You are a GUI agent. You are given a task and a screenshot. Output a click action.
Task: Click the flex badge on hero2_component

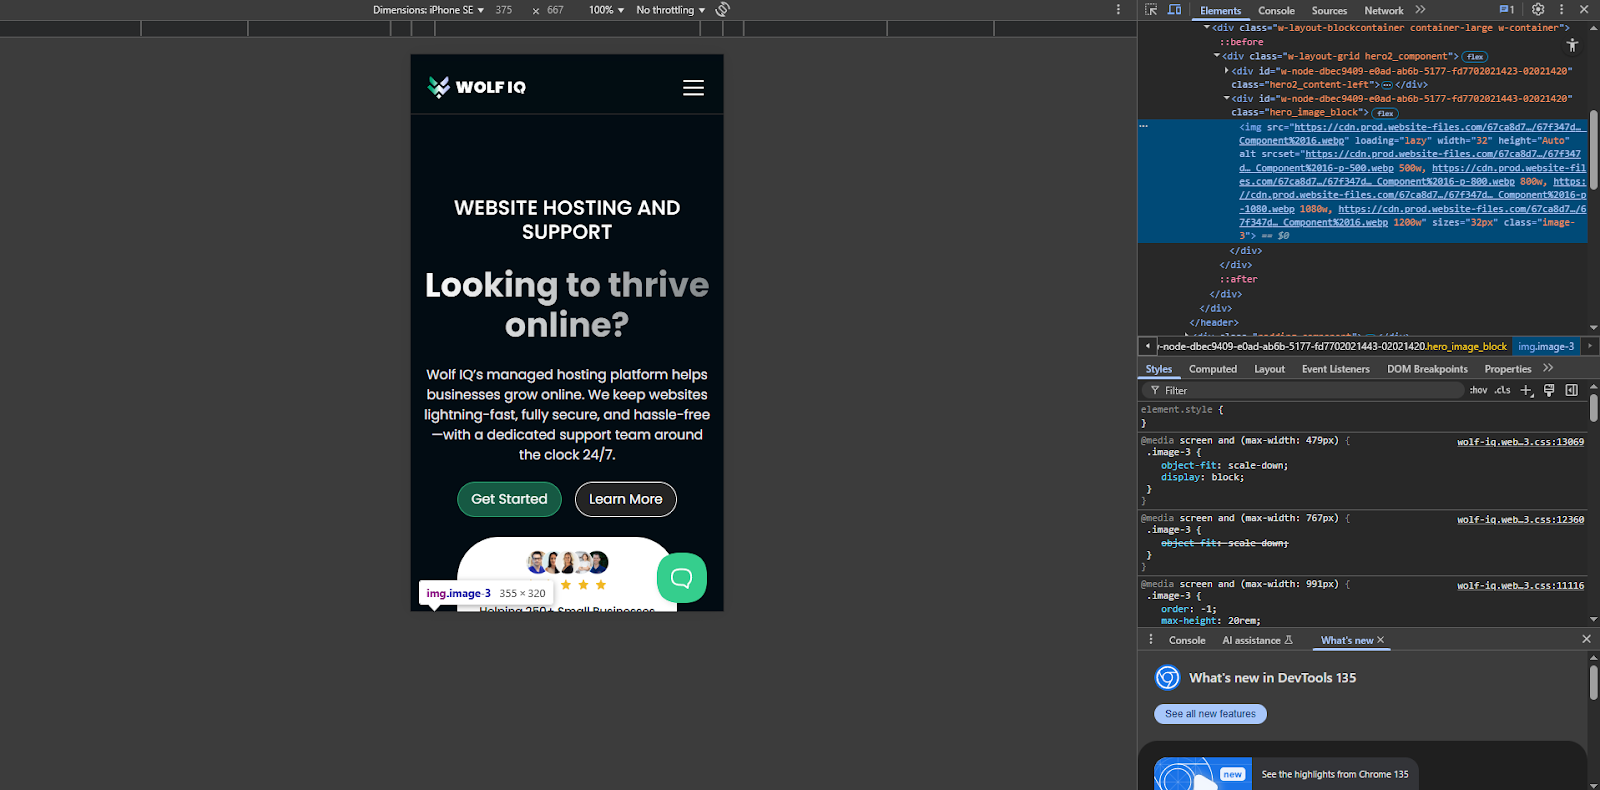pyautogui.click(x=1475, y=57)
